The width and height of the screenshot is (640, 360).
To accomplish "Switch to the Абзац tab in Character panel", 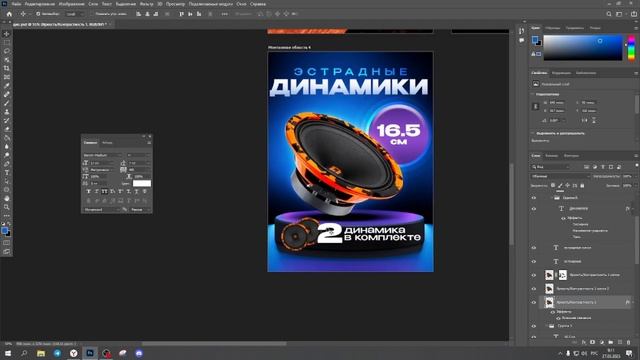I will point(107,142).
